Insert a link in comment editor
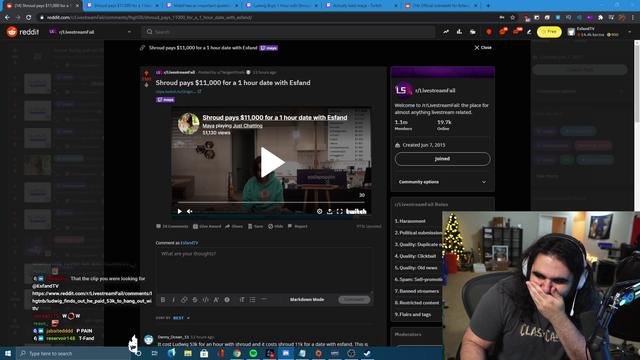This screenshot has height=360, width=640. [x=184, y=300]
